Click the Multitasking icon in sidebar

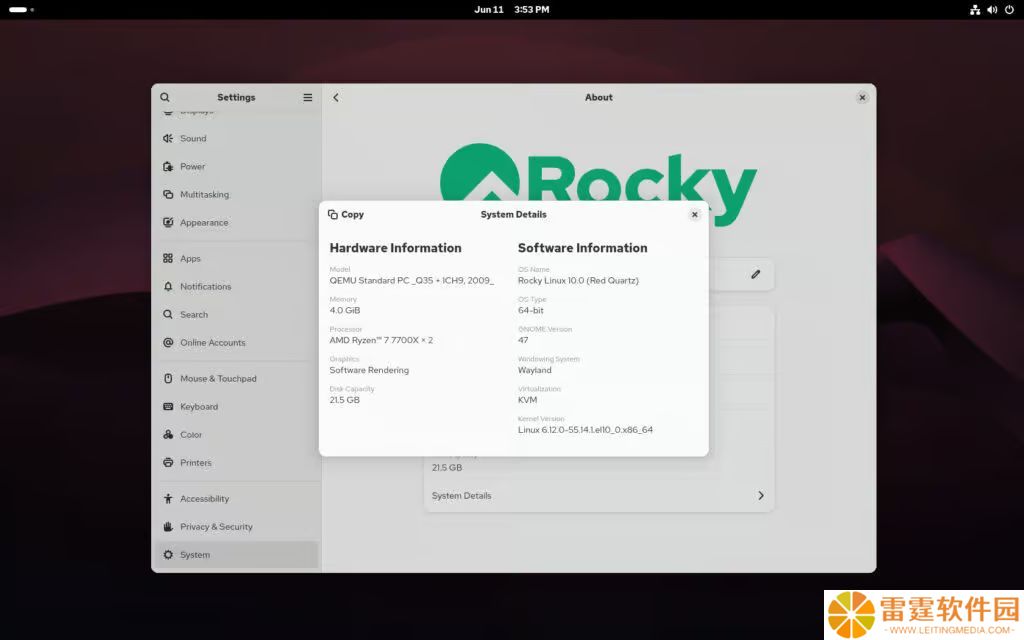(168, 195)
